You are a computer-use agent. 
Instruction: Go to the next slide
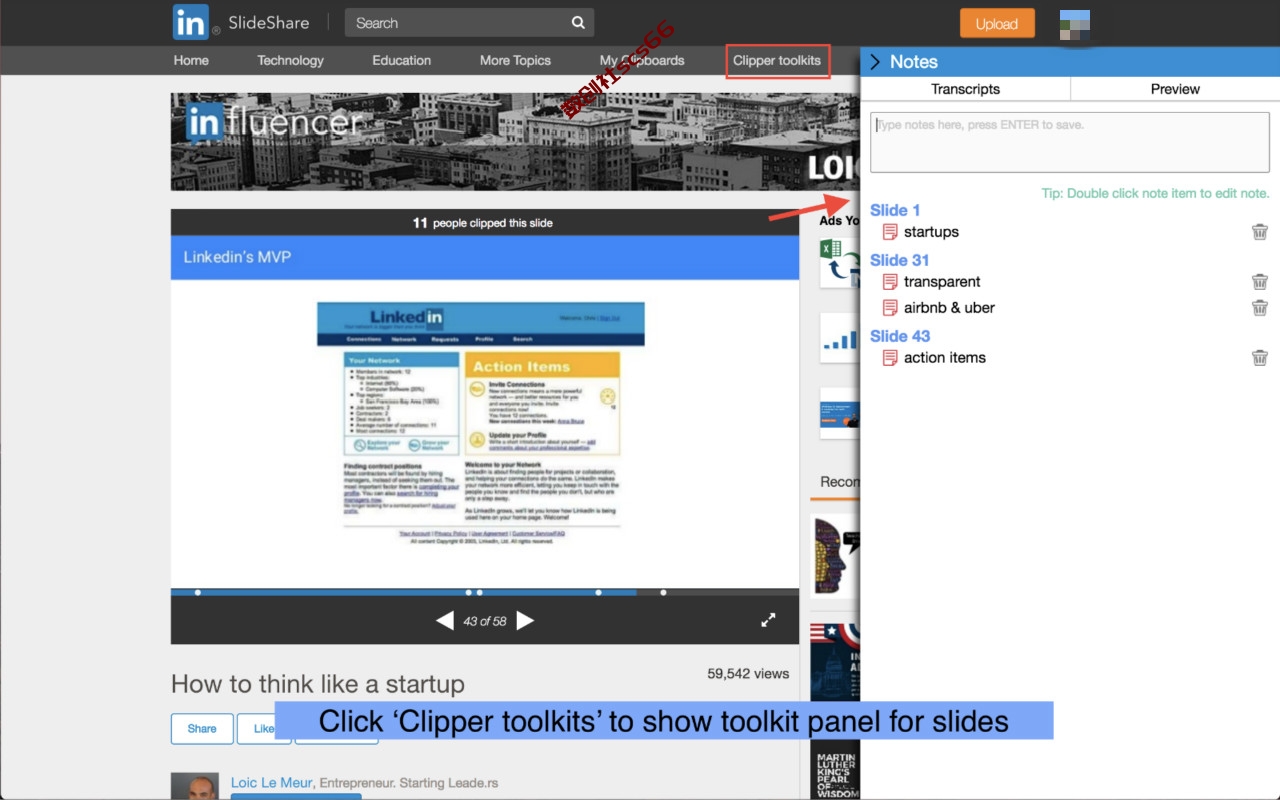click(x=525, y=621)
